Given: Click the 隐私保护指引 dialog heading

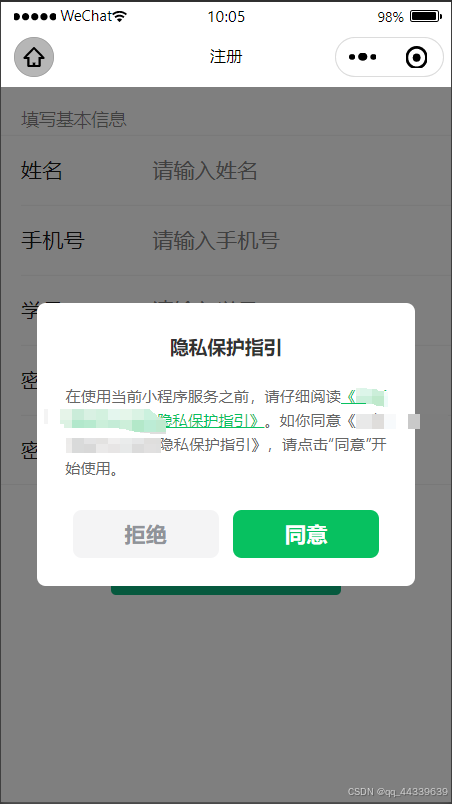Looking at the screenshot, I should [225, 348].
